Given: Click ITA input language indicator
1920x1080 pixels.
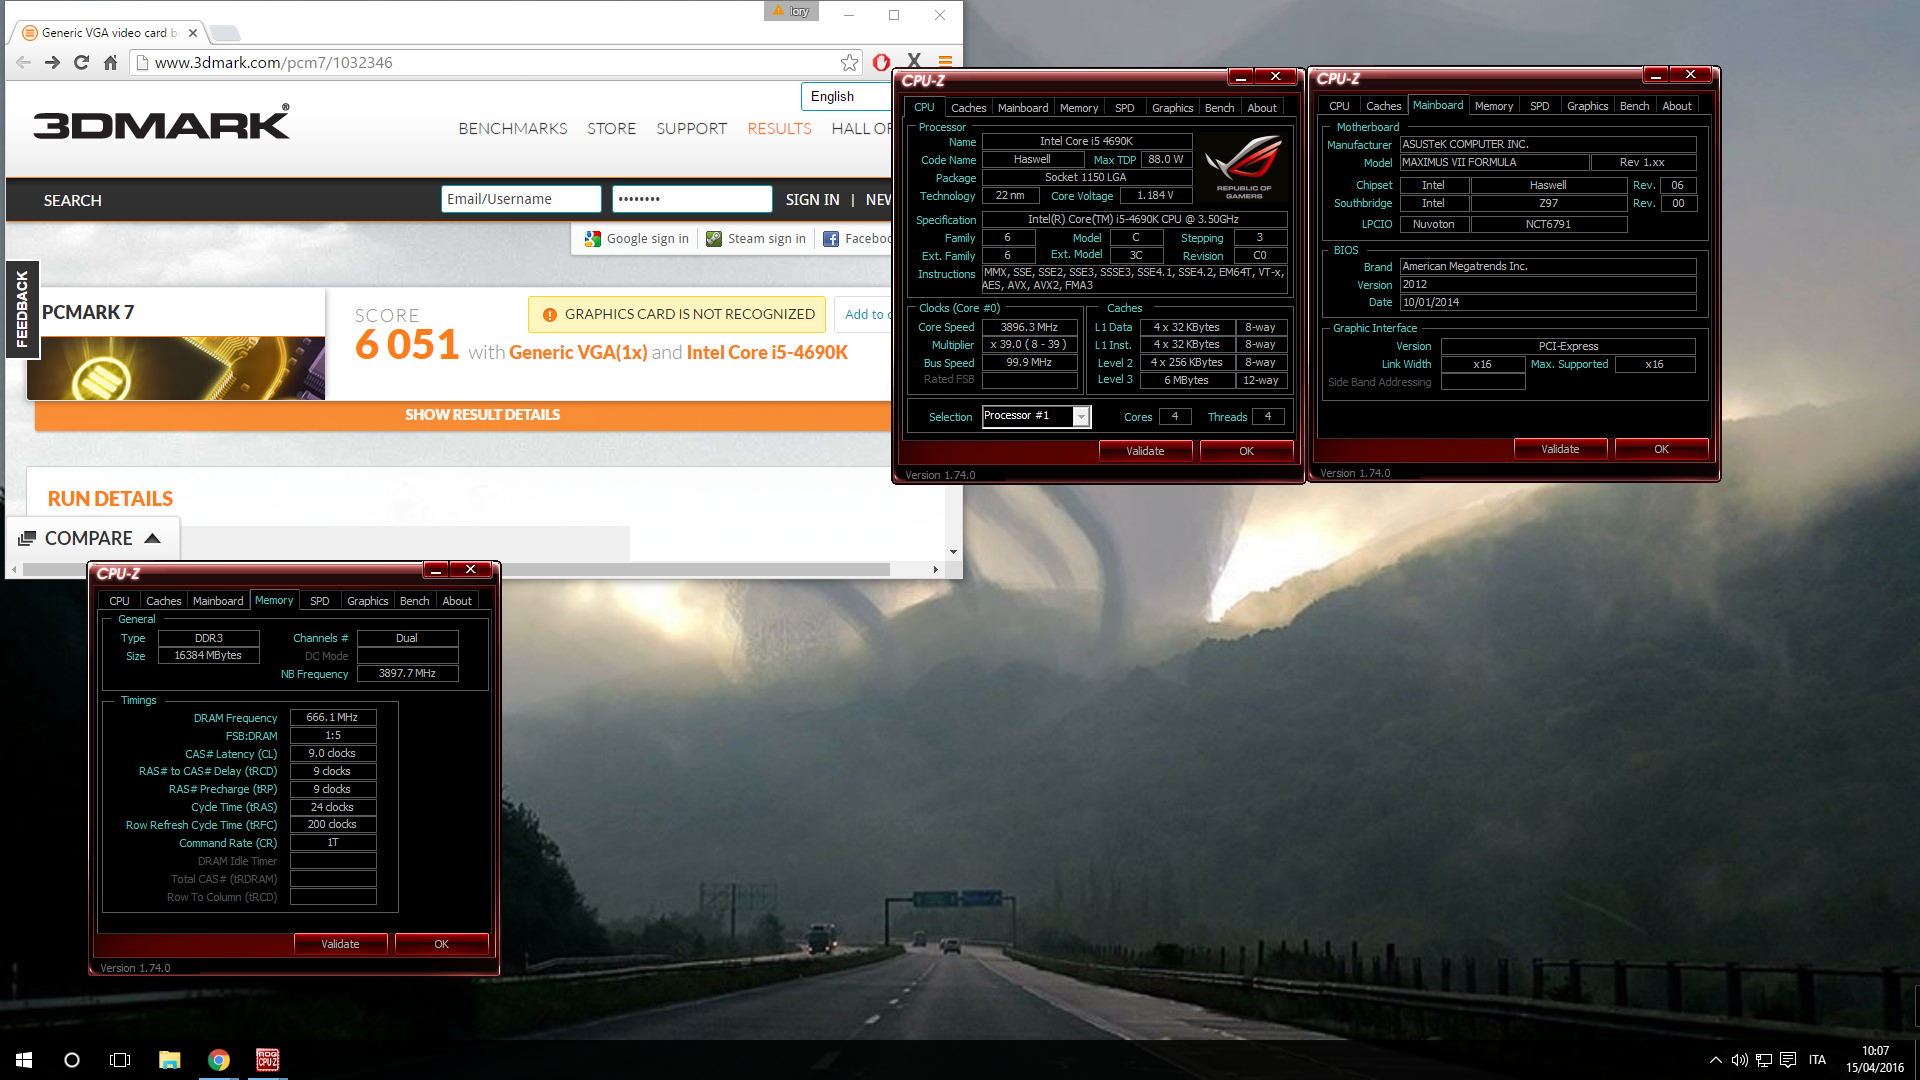Looking at the screenshot, I should pos(1817,1060).
